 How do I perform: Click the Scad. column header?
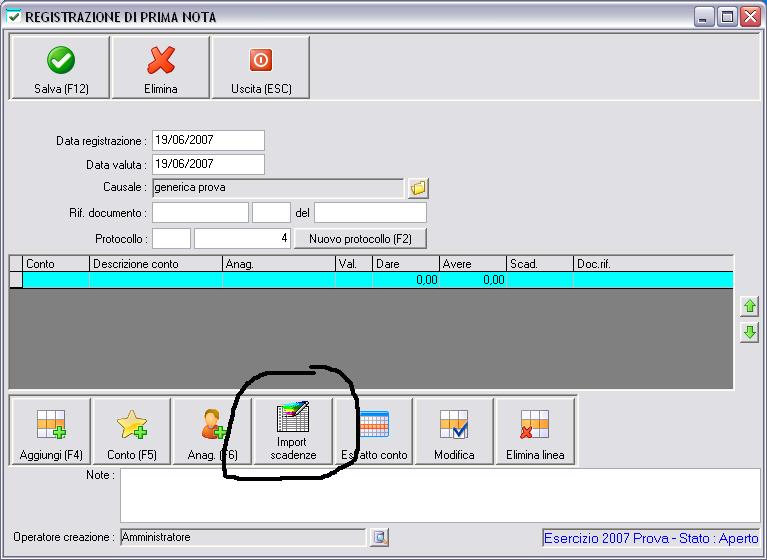(540, 264)
